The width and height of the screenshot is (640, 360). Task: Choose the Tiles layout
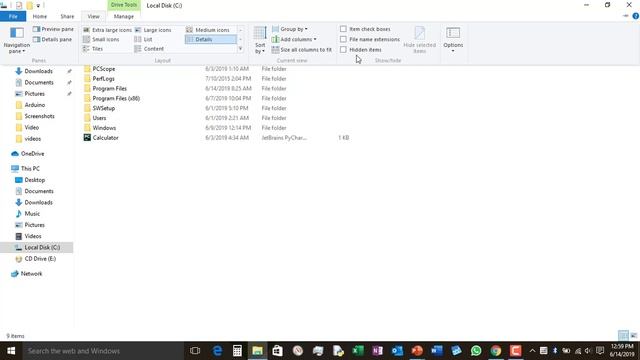tap(93, 49)
